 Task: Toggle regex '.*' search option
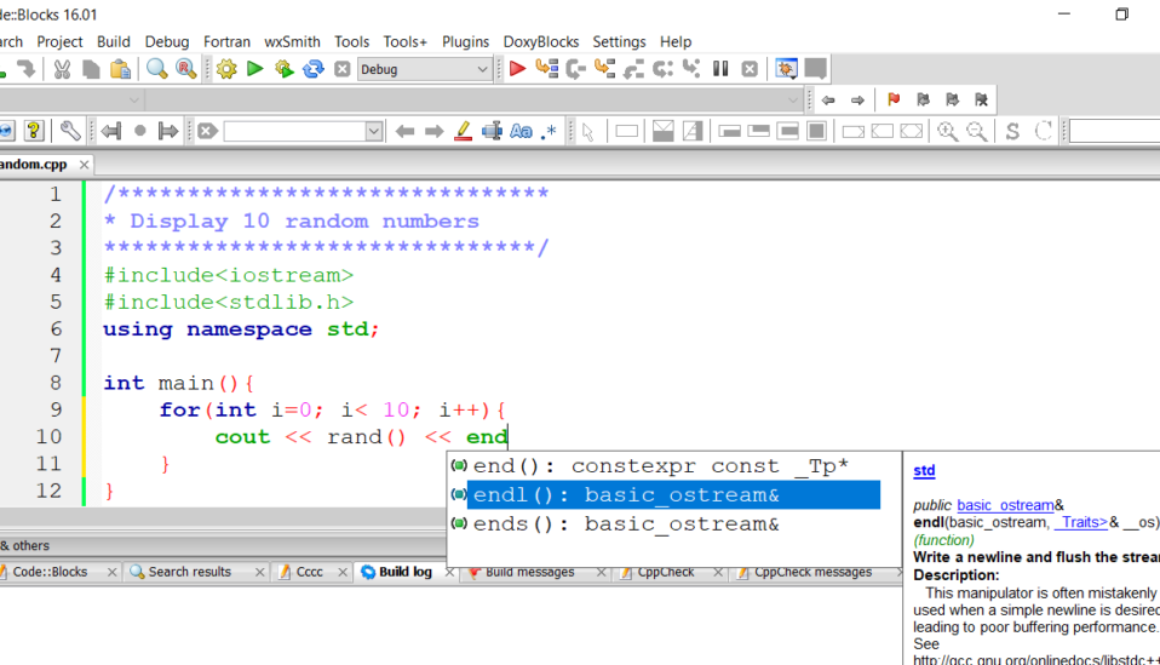point(548,131)
